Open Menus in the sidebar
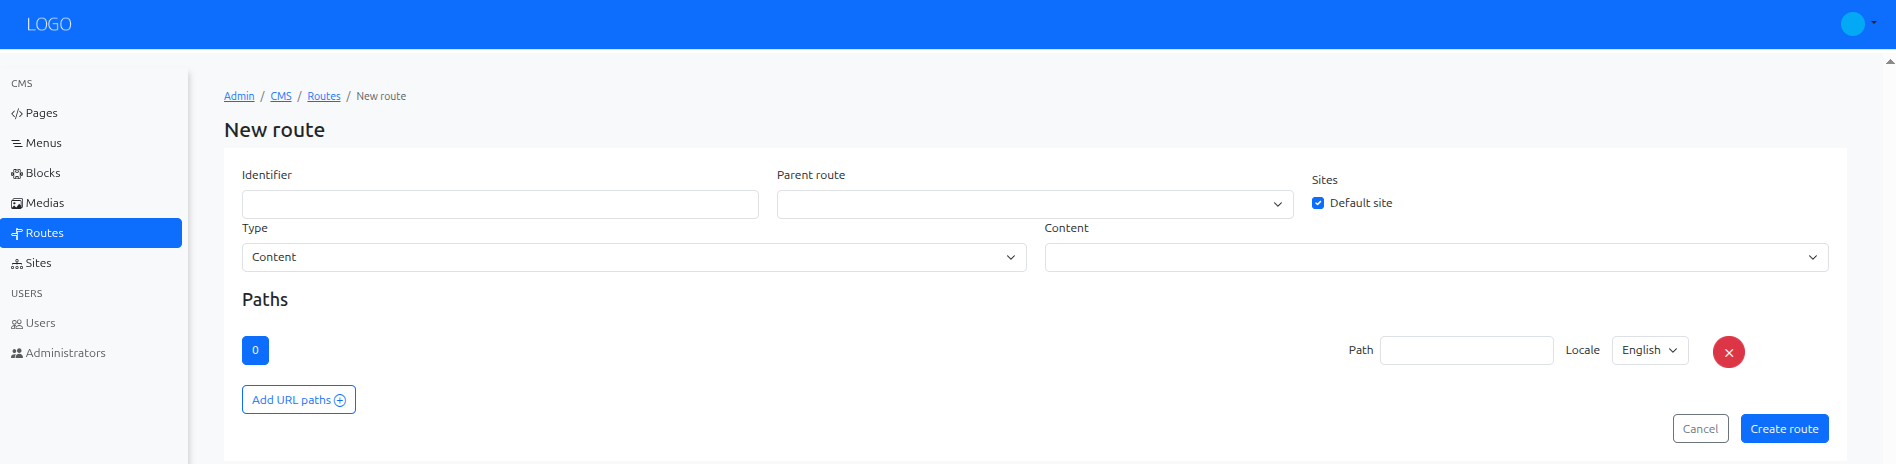 [91, 143]
